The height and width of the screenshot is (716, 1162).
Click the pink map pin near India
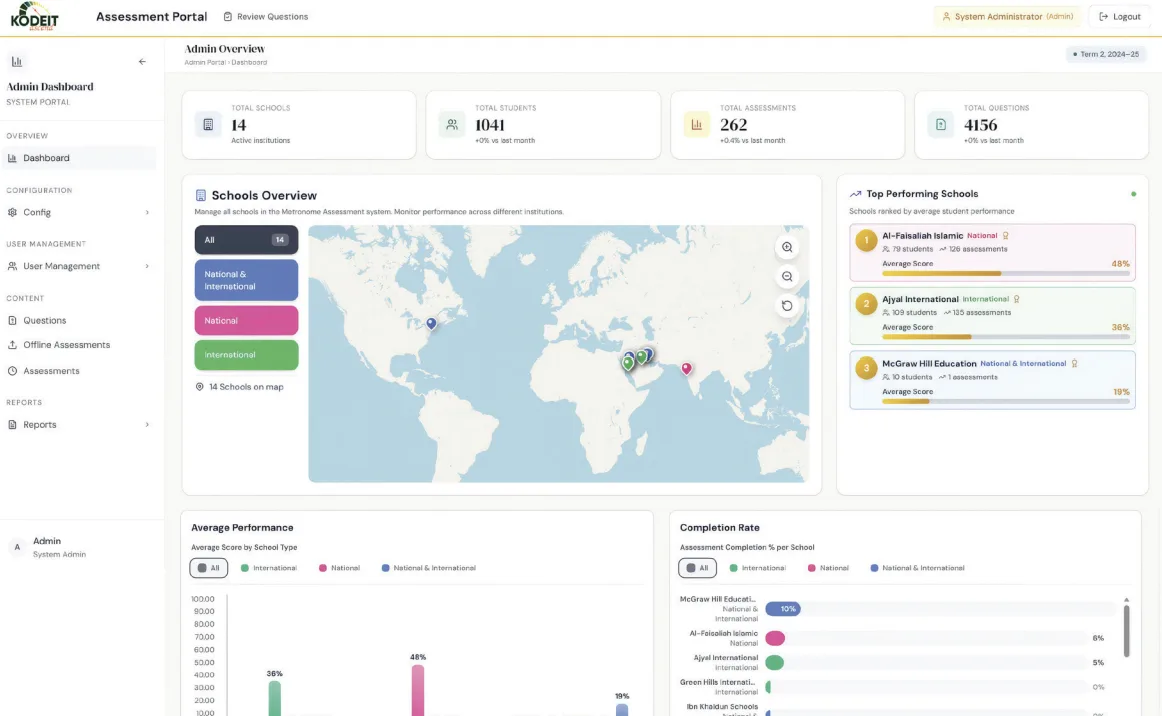(x=687, y=368)
